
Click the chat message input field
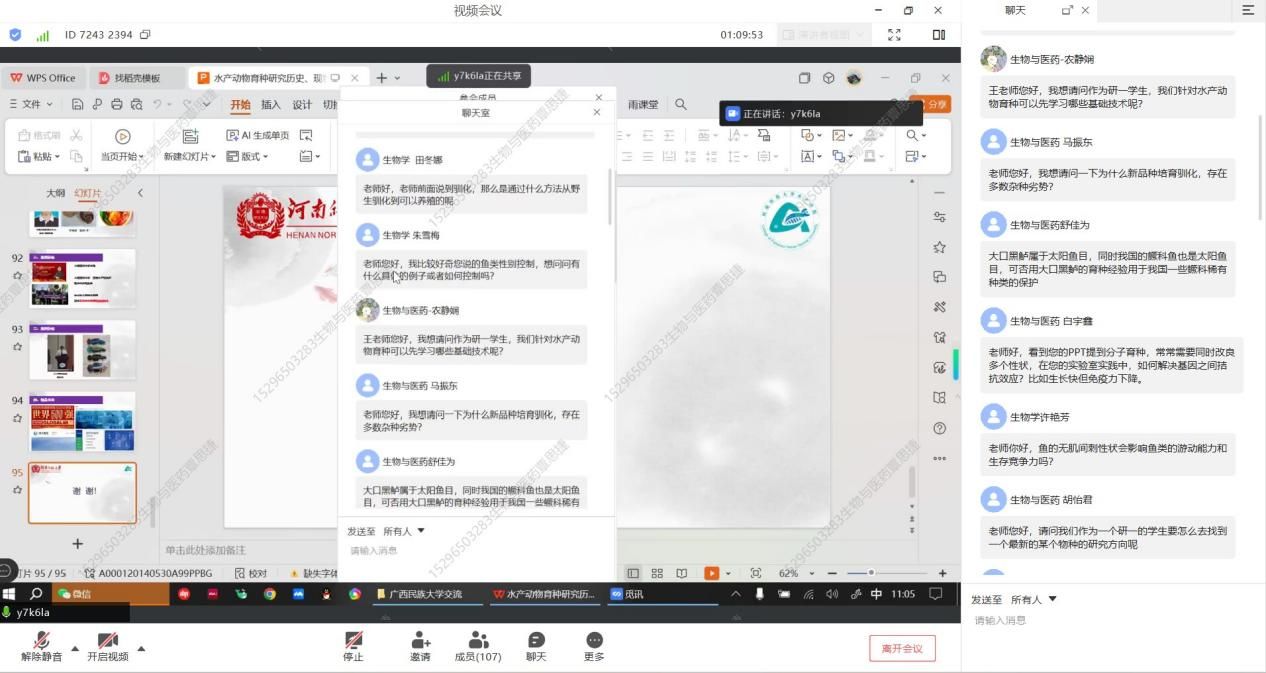coord(1100,621)
